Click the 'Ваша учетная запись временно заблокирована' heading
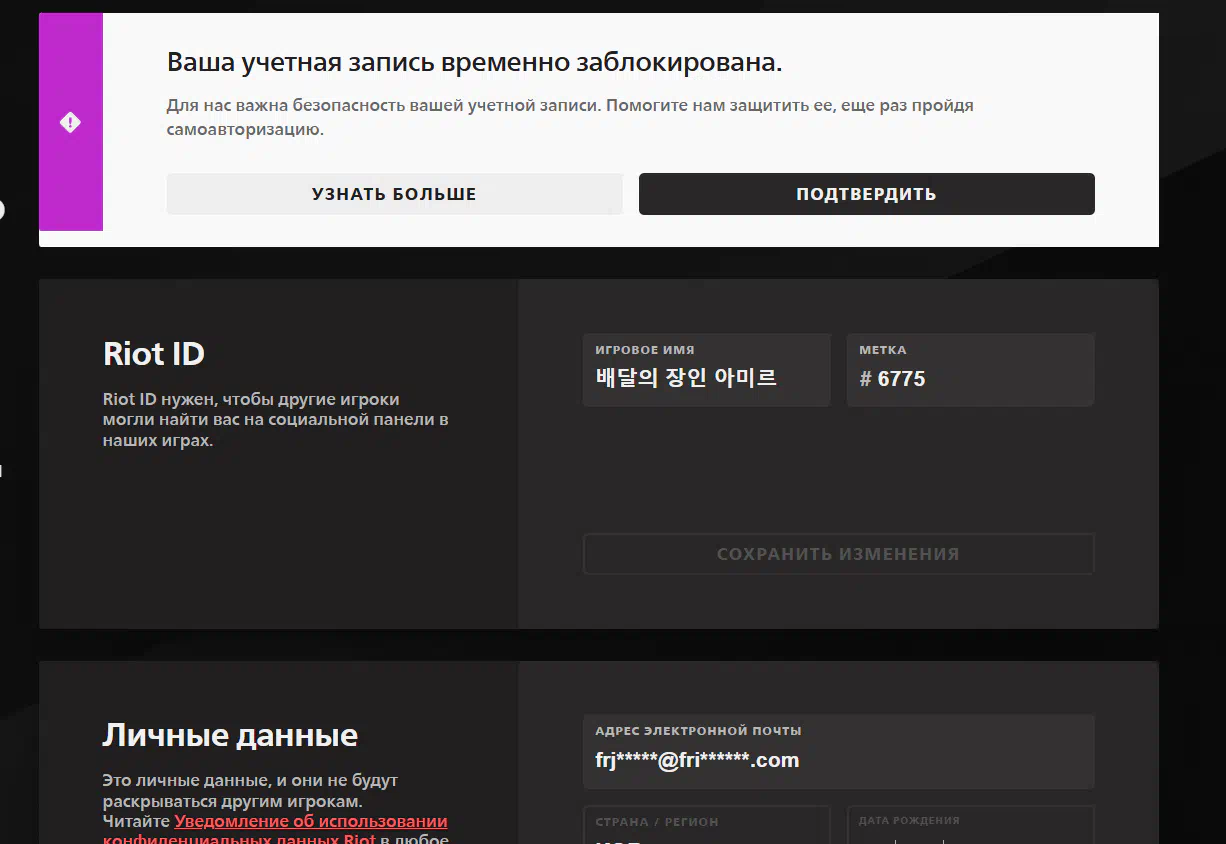Image resolution: width=1226 pixels, height=844 pixels. point(474,63)
